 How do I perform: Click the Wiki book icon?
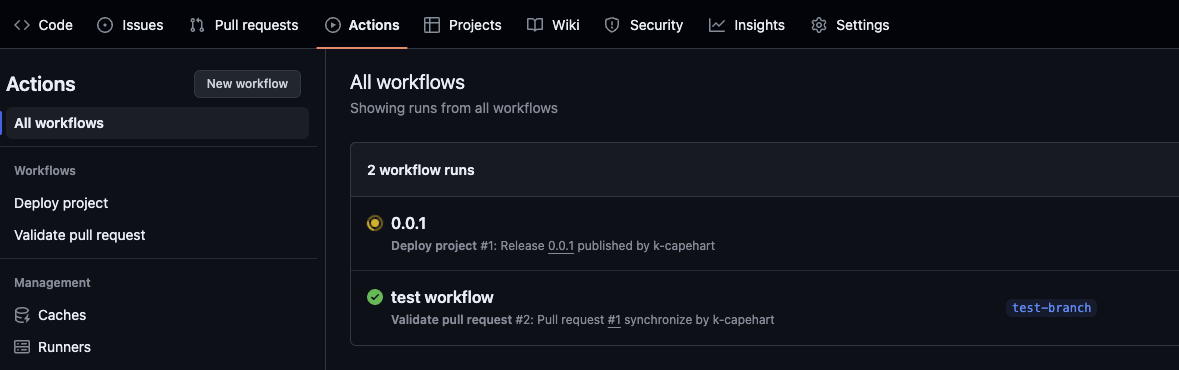[x=535, y=25]
